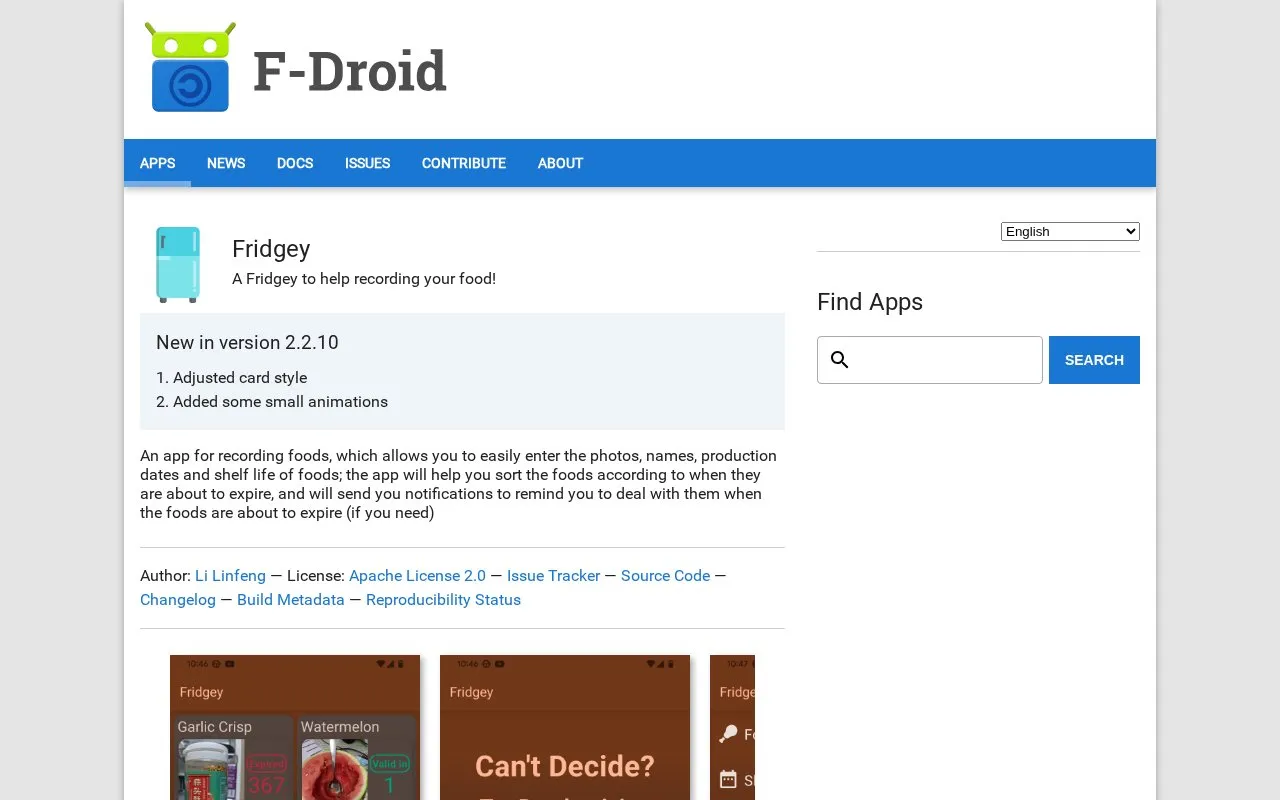The width and height of the screenshot is (1280, 800).
Task: Click the F-Droid robot logo icon
Action: pos(190,67)
